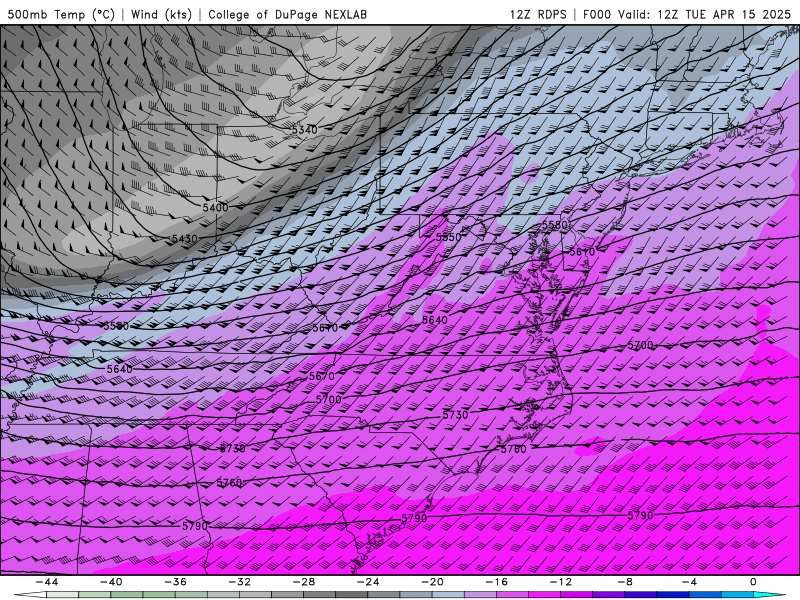Viewport: 800px width, 600px height.
Task: Click the -32 value on the color scale
Action: coord(240,582)
